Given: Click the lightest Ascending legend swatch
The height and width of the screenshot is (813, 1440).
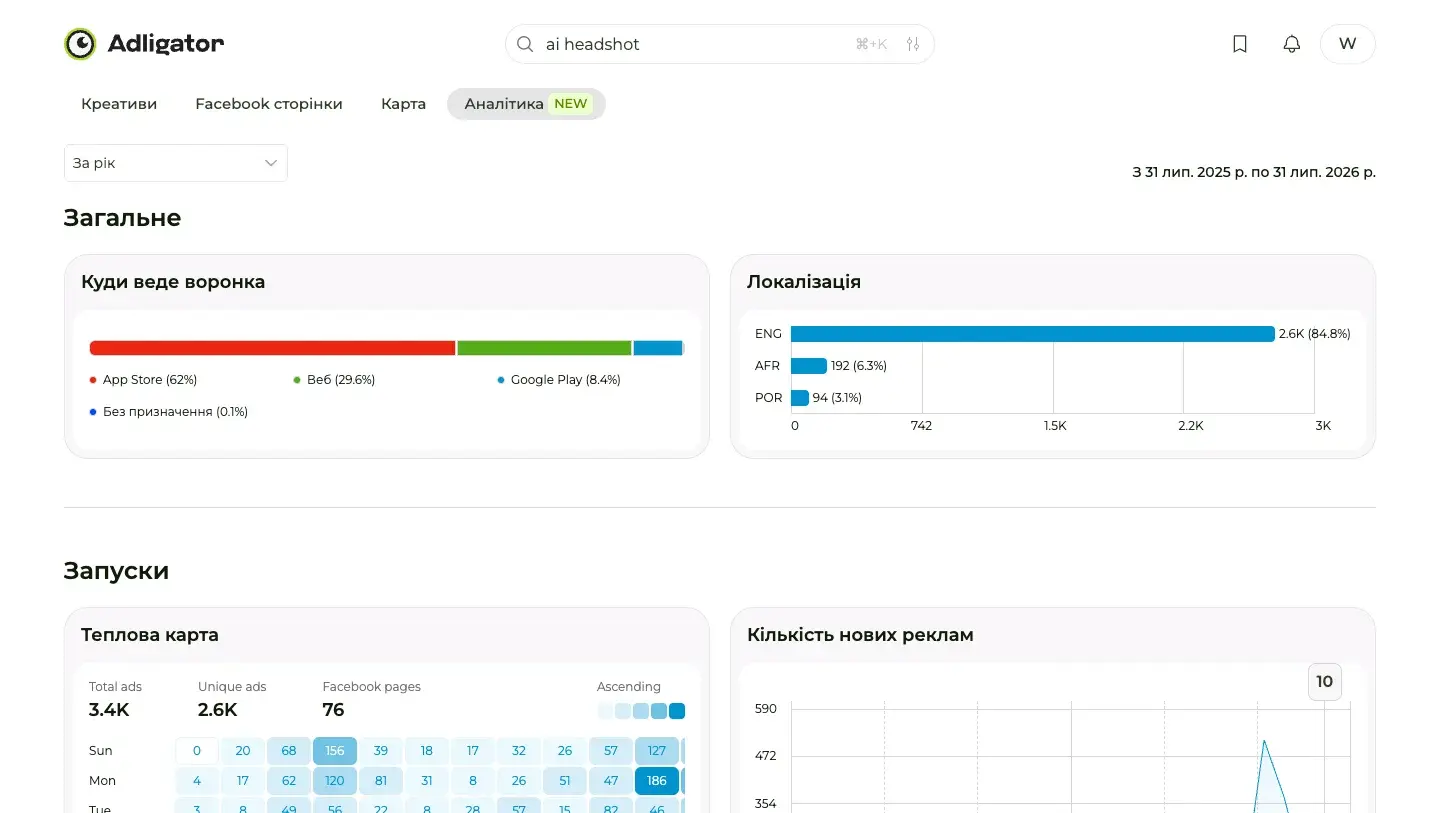Looking at the screenshot, I should tap(605, 711).
